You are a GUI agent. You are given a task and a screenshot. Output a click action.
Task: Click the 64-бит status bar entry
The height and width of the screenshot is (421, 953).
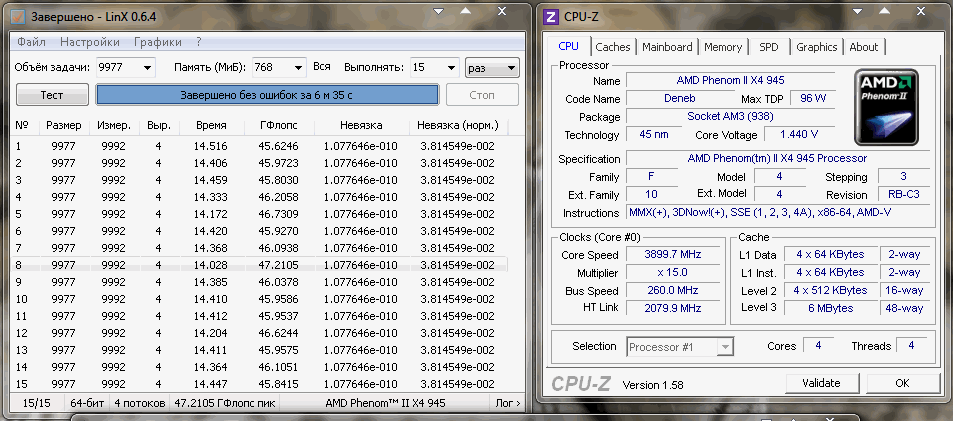pyautogui.click(x=88, y=403)
